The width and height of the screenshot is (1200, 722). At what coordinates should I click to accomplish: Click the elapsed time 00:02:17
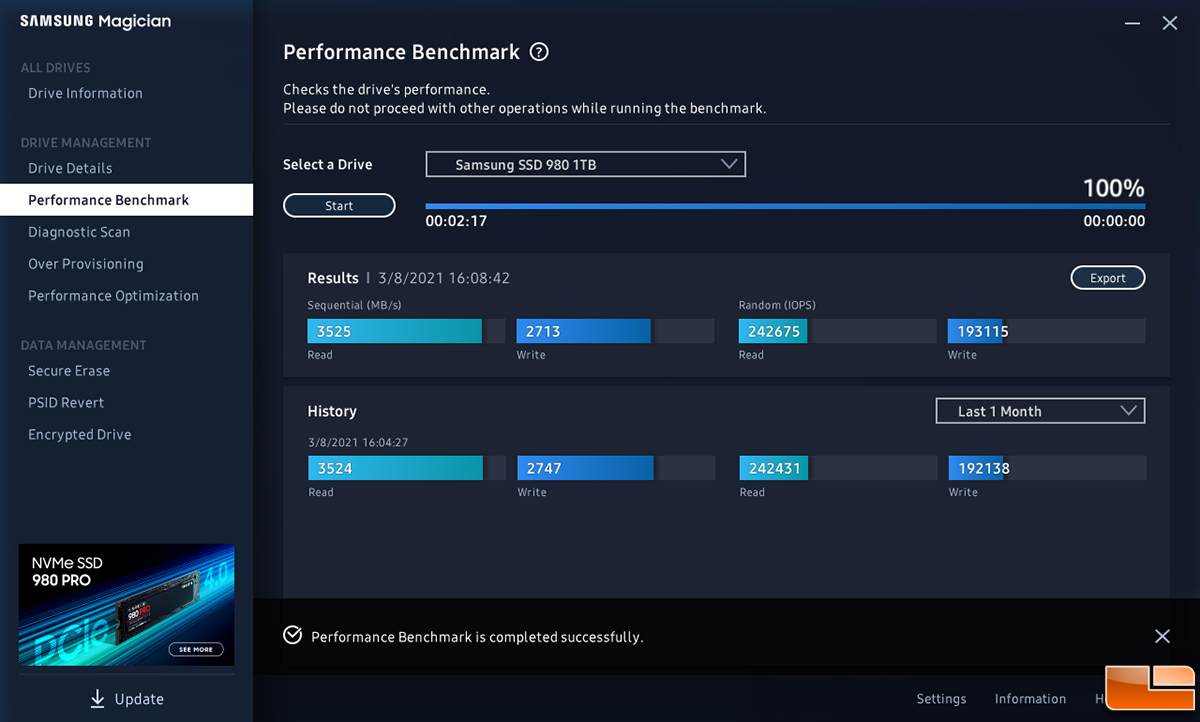(x=456, y=221)
